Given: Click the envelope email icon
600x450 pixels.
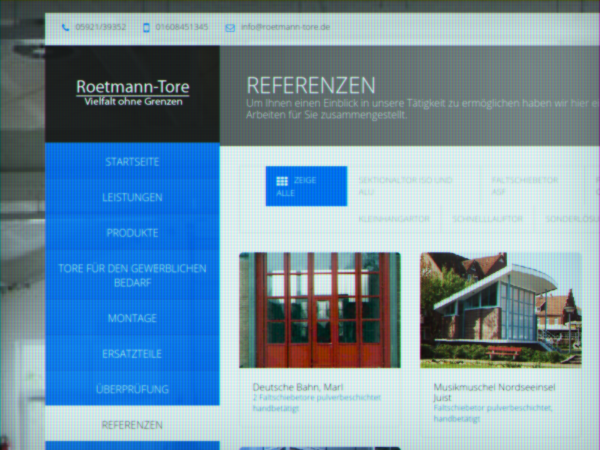Looking at the screenshot, I should pos(230,28).
